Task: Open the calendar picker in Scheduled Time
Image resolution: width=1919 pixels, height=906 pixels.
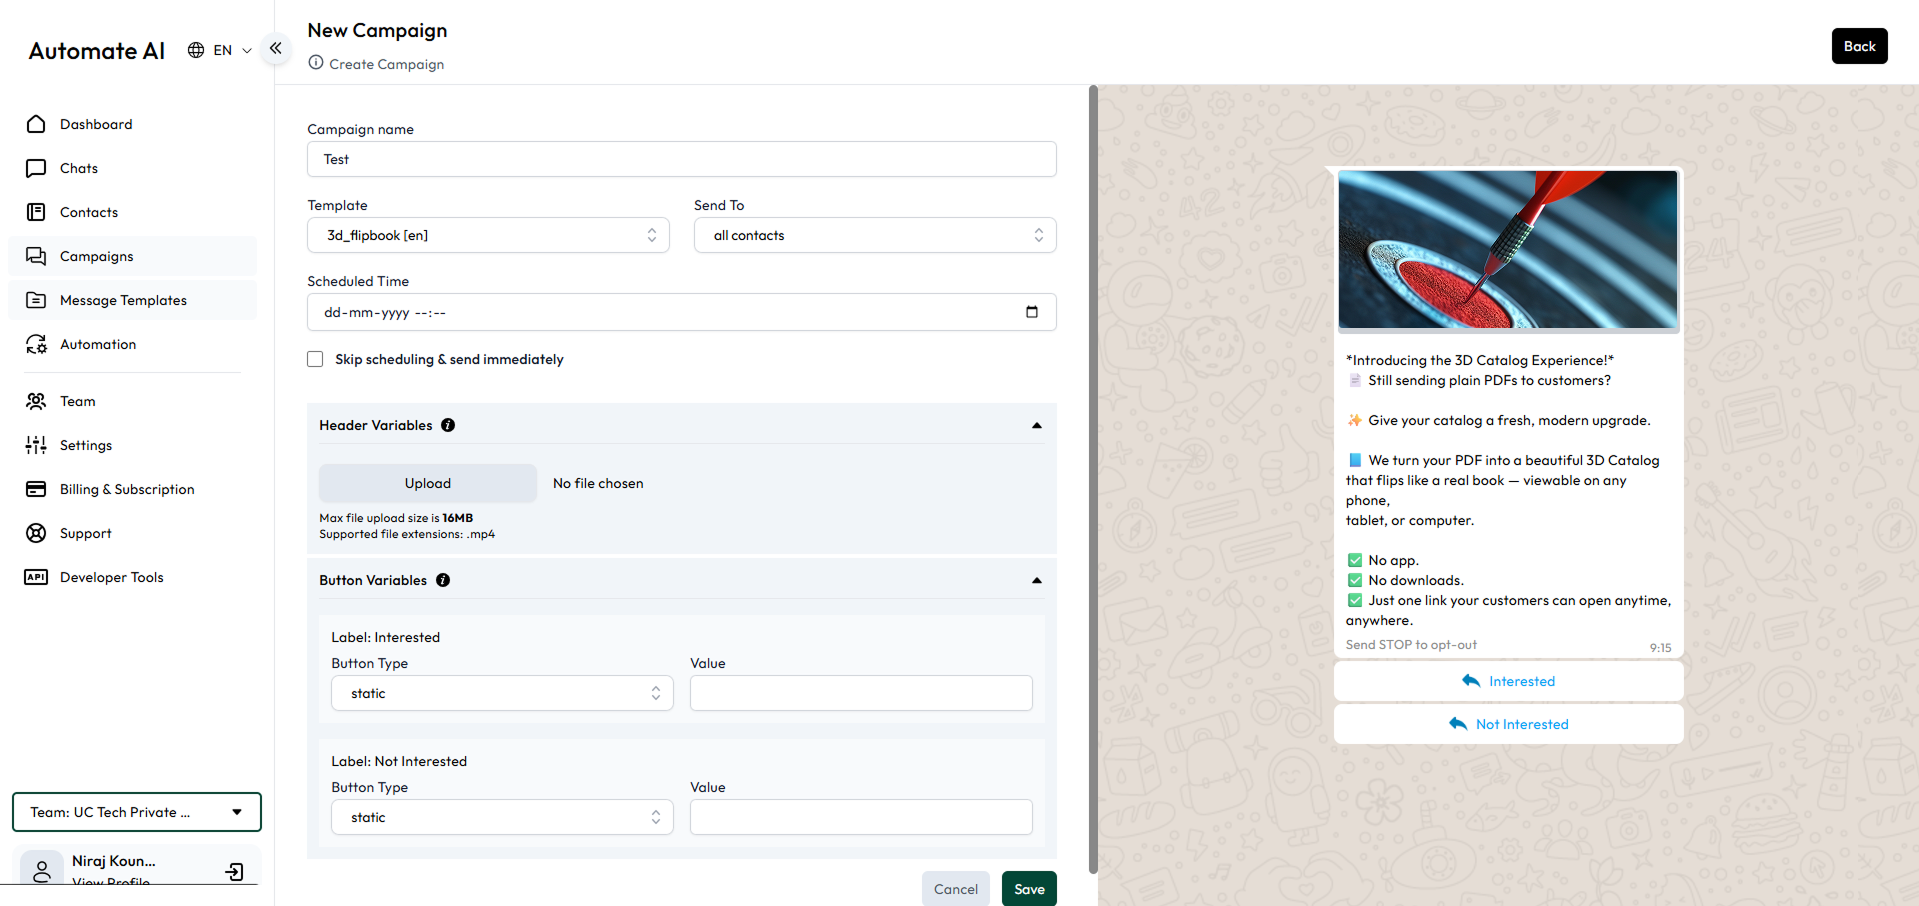Action: coord(1031,312)
